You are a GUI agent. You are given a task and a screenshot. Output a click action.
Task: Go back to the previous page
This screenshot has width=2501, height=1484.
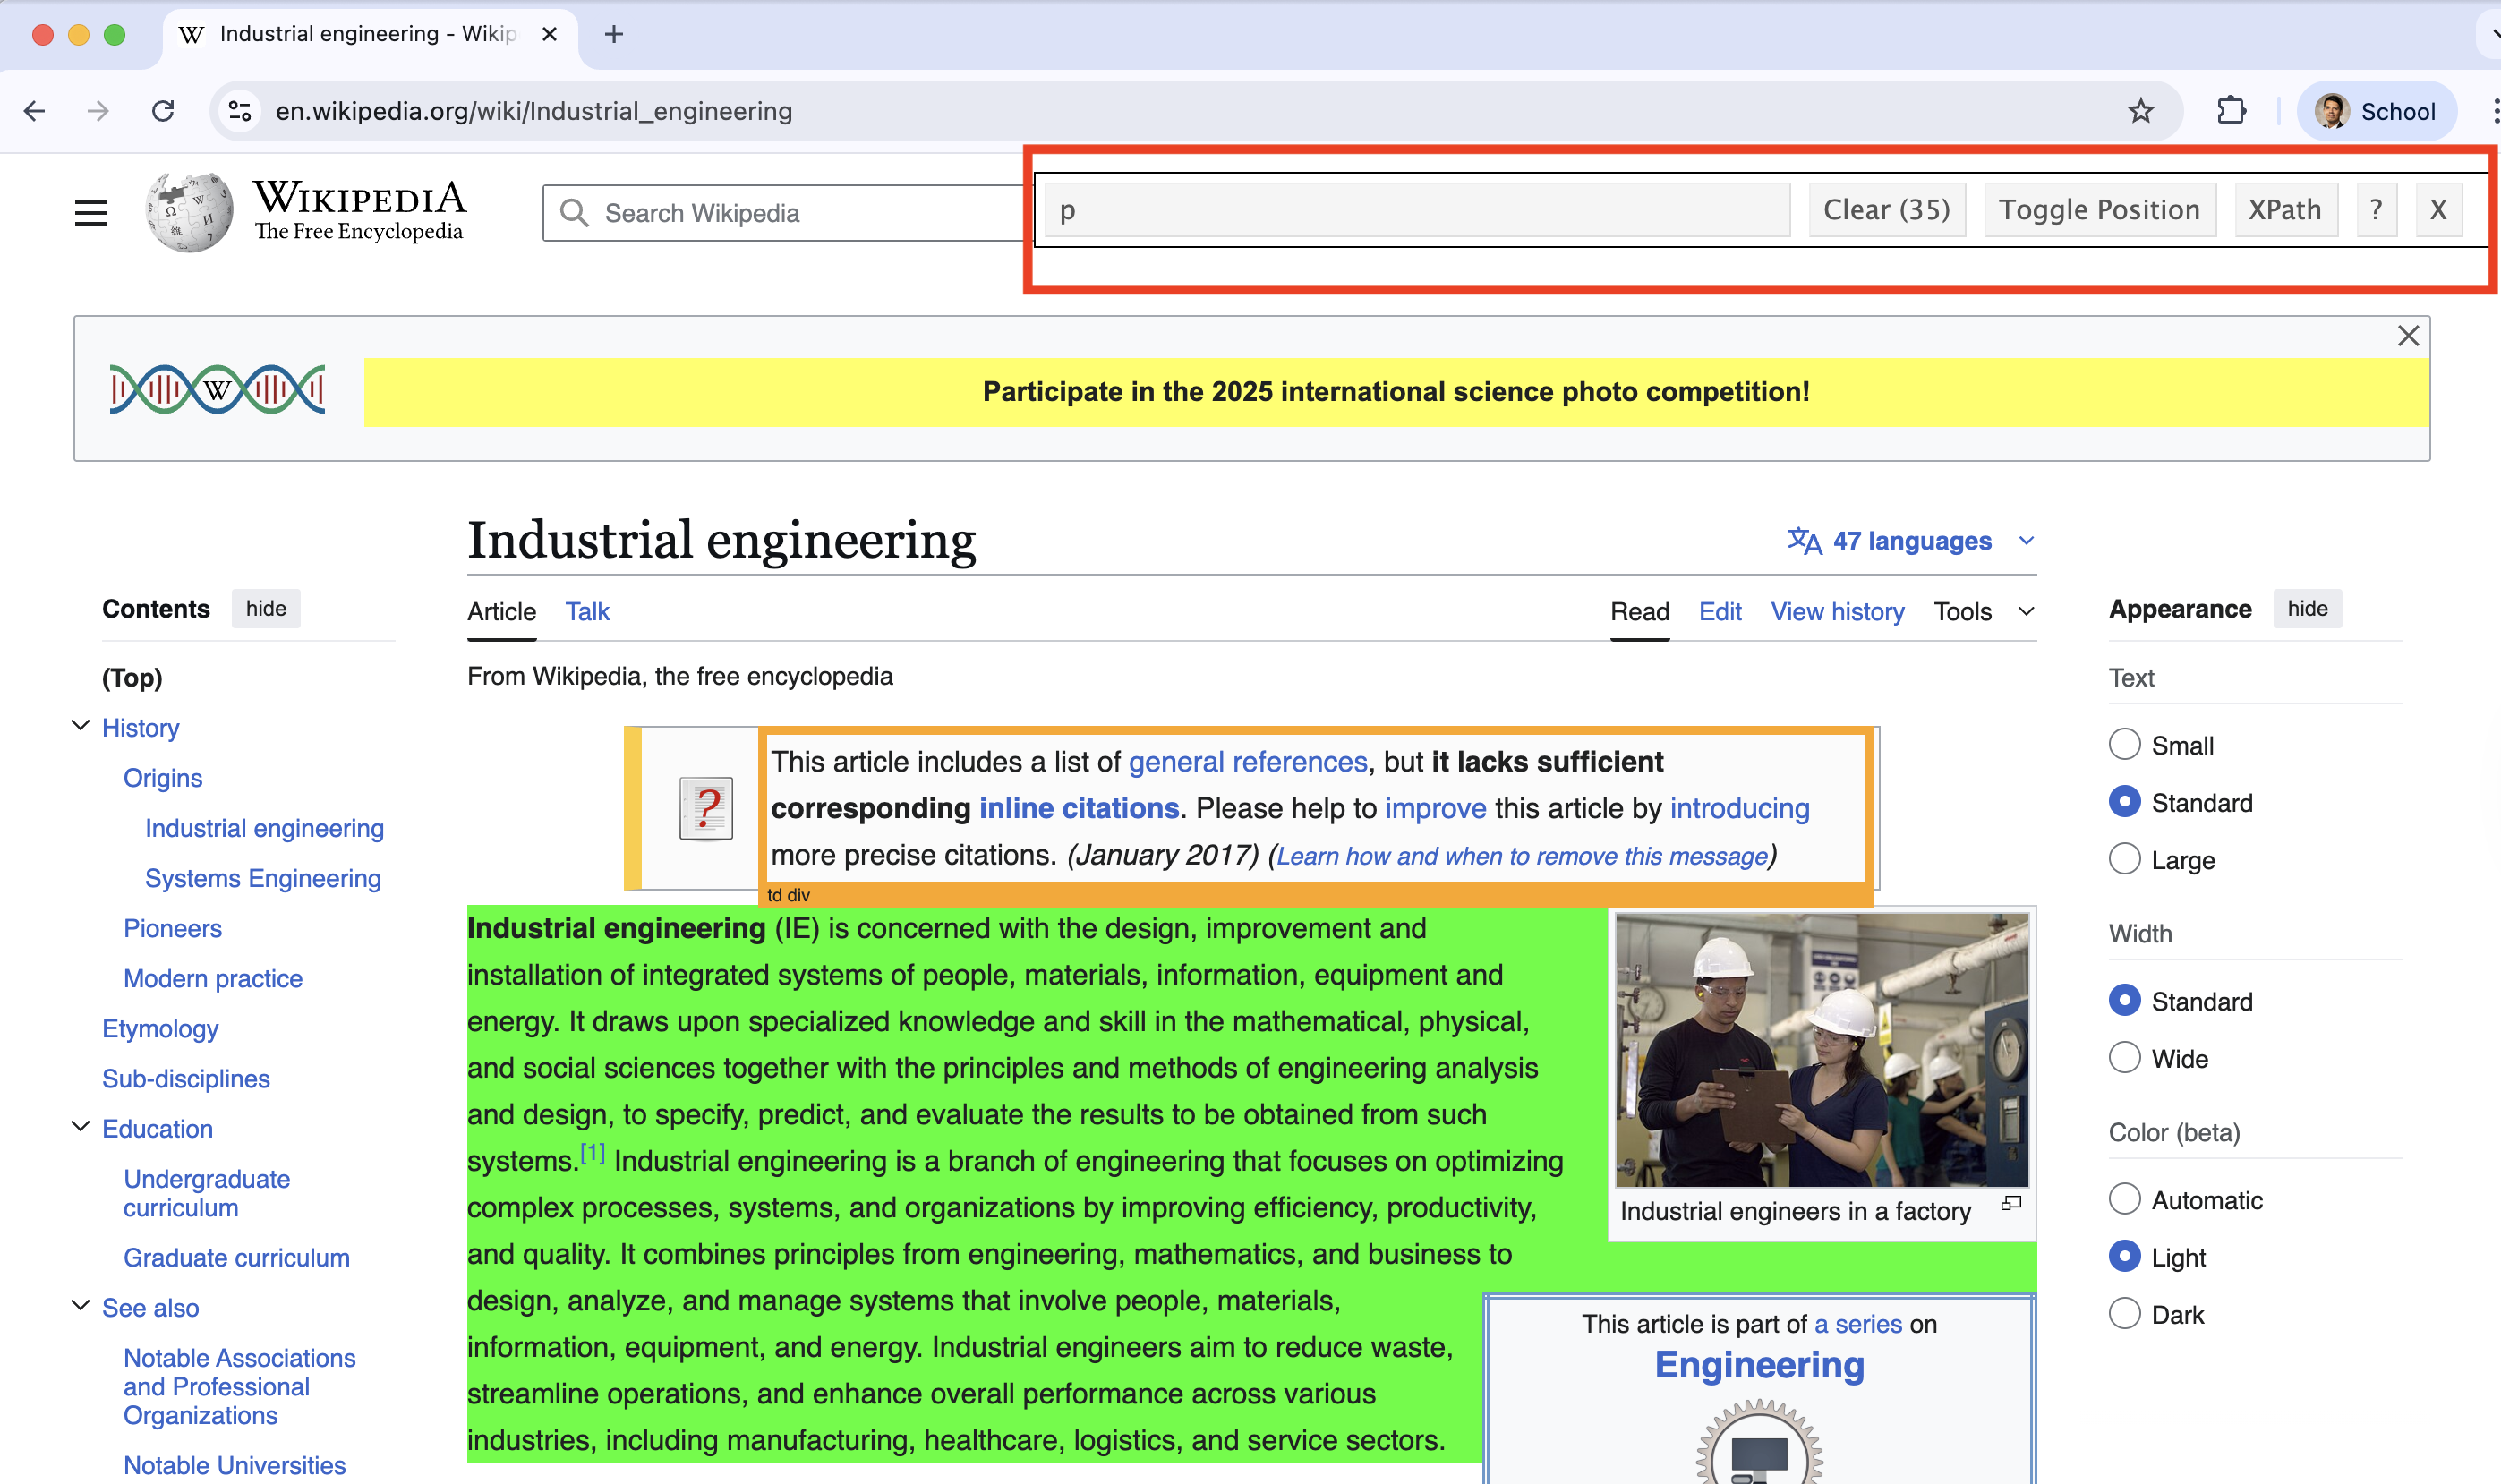click(x=35, y=111)
